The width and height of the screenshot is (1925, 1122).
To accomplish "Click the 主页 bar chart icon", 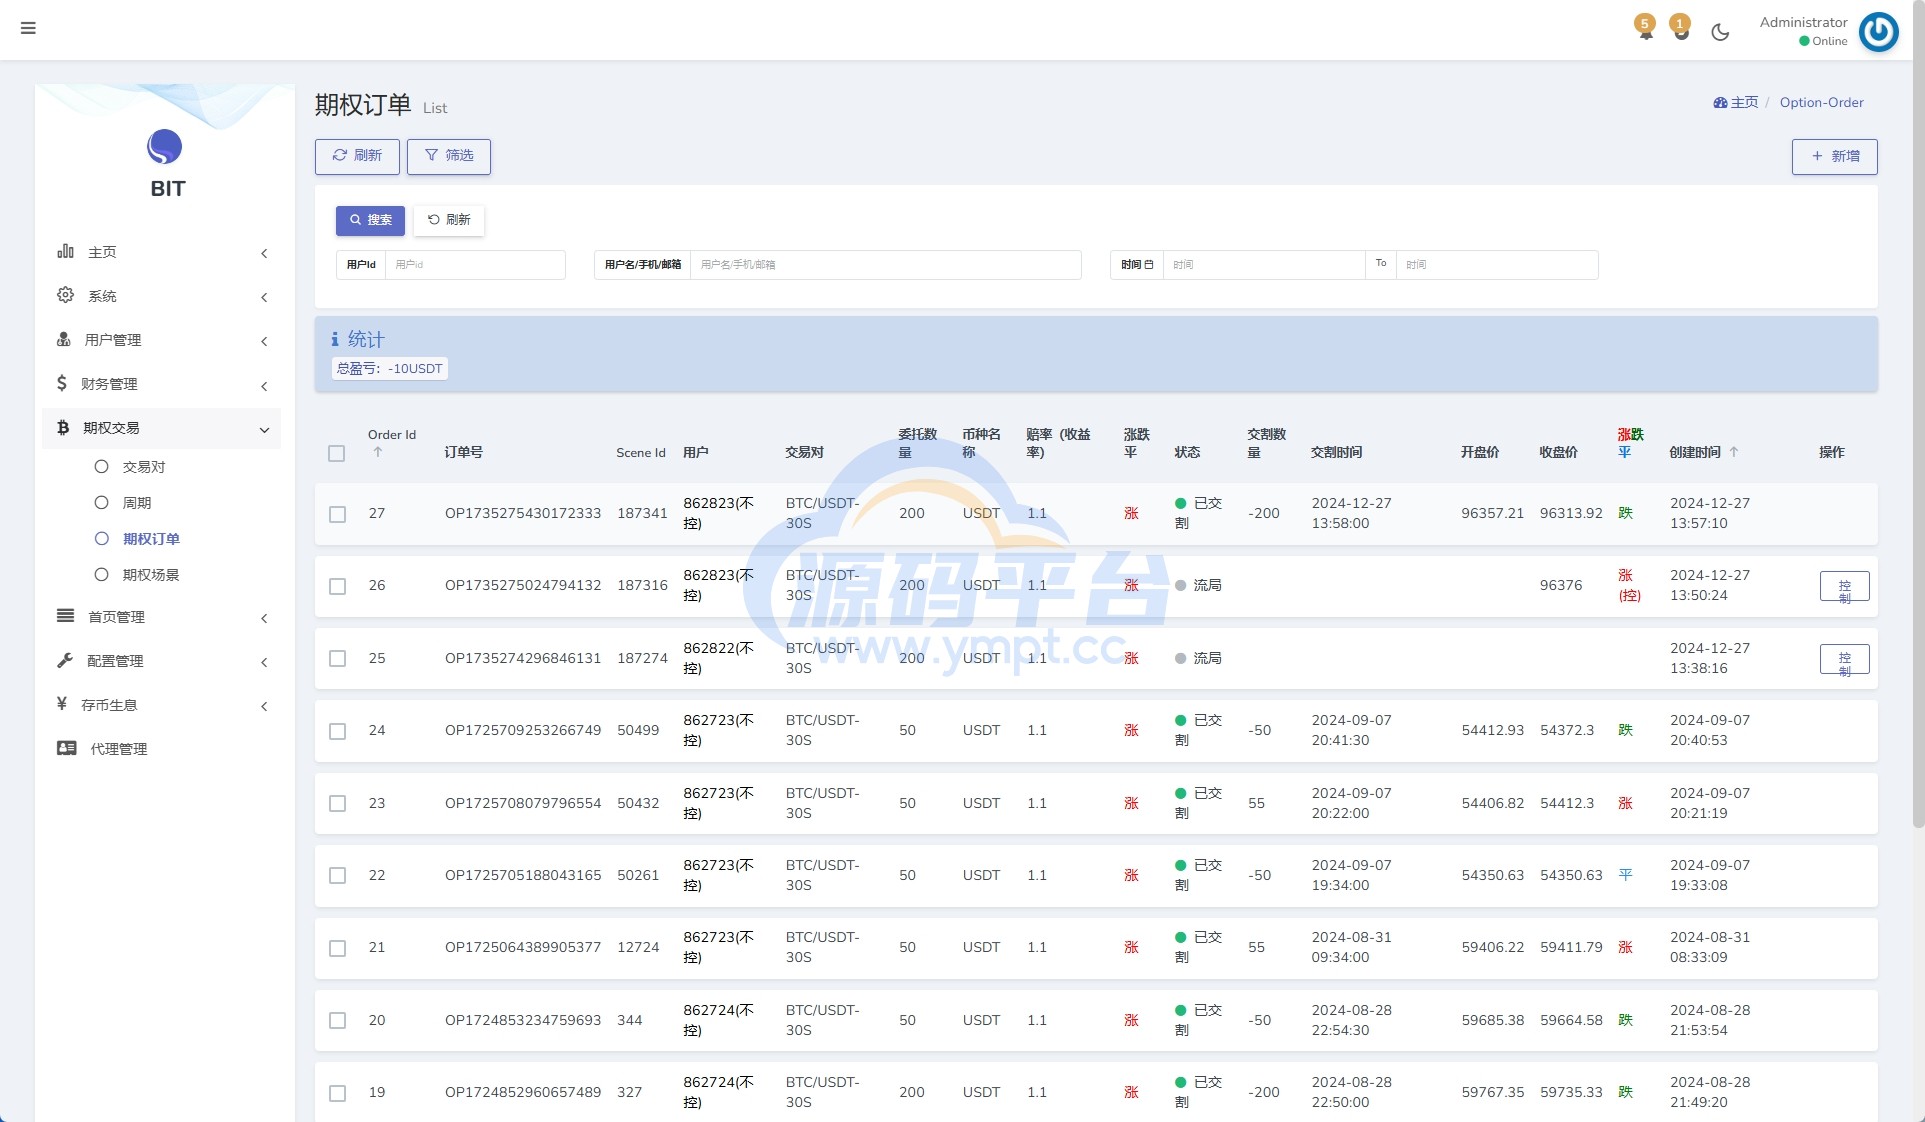I will (66, 251).
